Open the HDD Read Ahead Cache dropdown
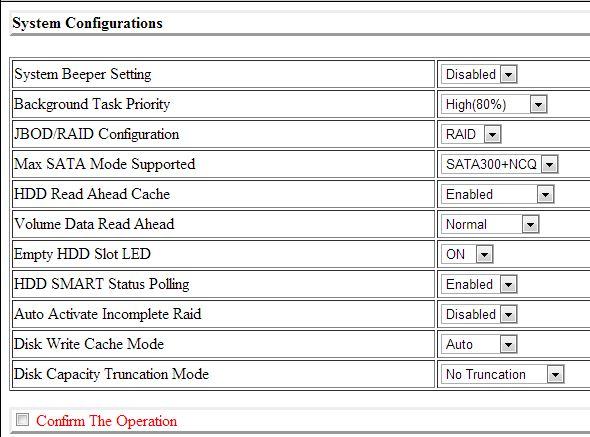This screenshot has height=437, width=590. coord(497,194)
